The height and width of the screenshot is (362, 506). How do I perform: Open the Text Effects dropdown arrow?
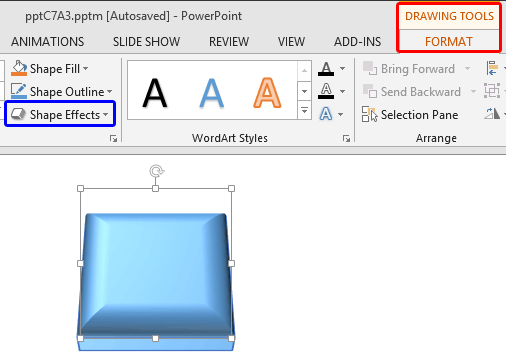pos(341,114)
